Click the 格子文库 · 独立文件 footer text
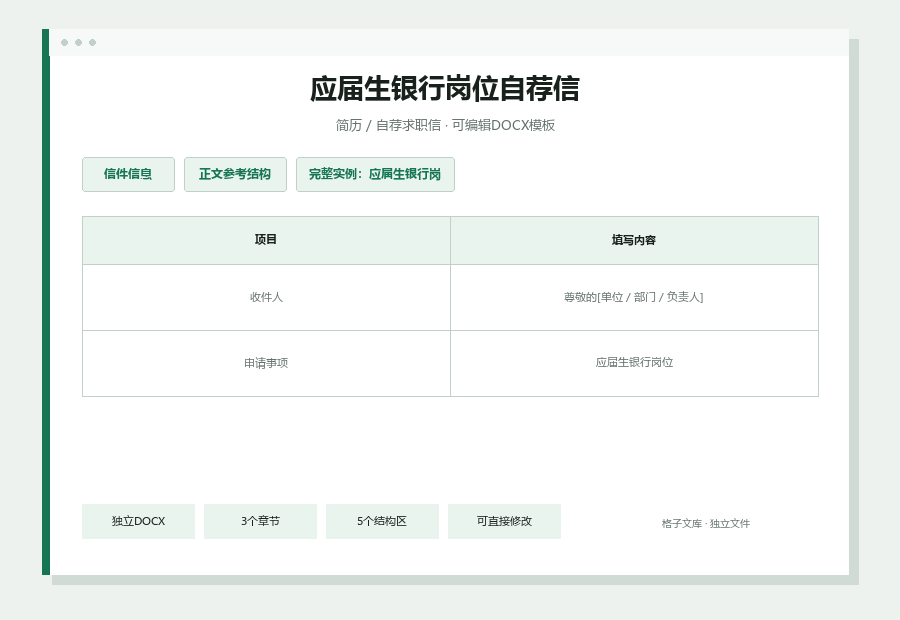The width and height of the screenshot is (900, 620). click(x=705, y=524)
